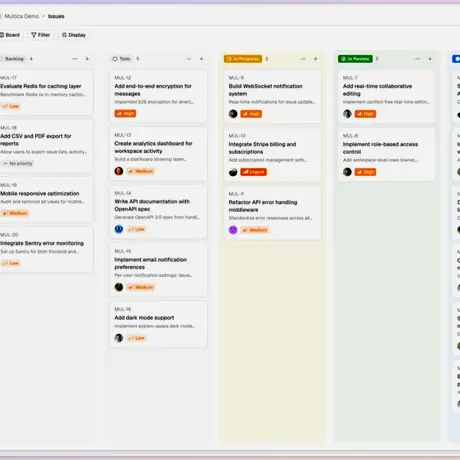Open Todo column more options menu

(x=189, y=59)
